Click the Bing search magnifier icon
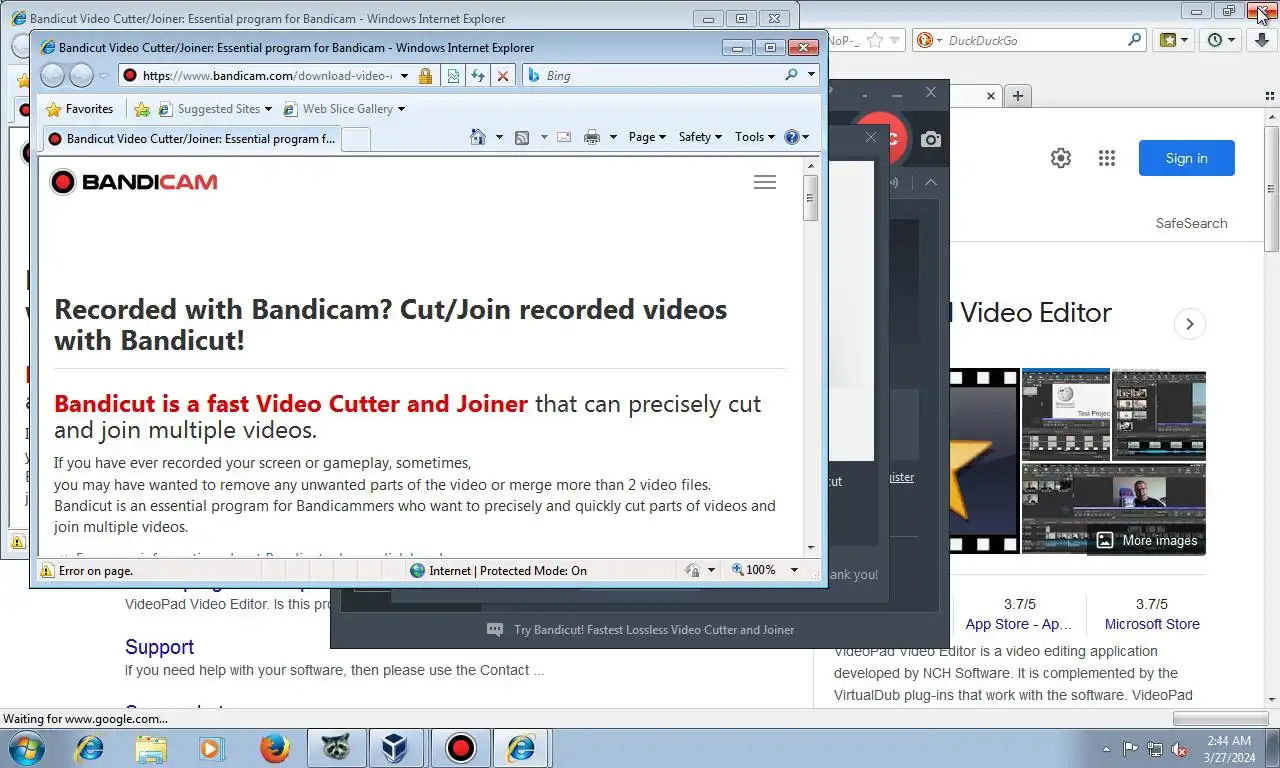Image resolution: width=1280 pixels, height=768 pixels. [x=791, y=75]
